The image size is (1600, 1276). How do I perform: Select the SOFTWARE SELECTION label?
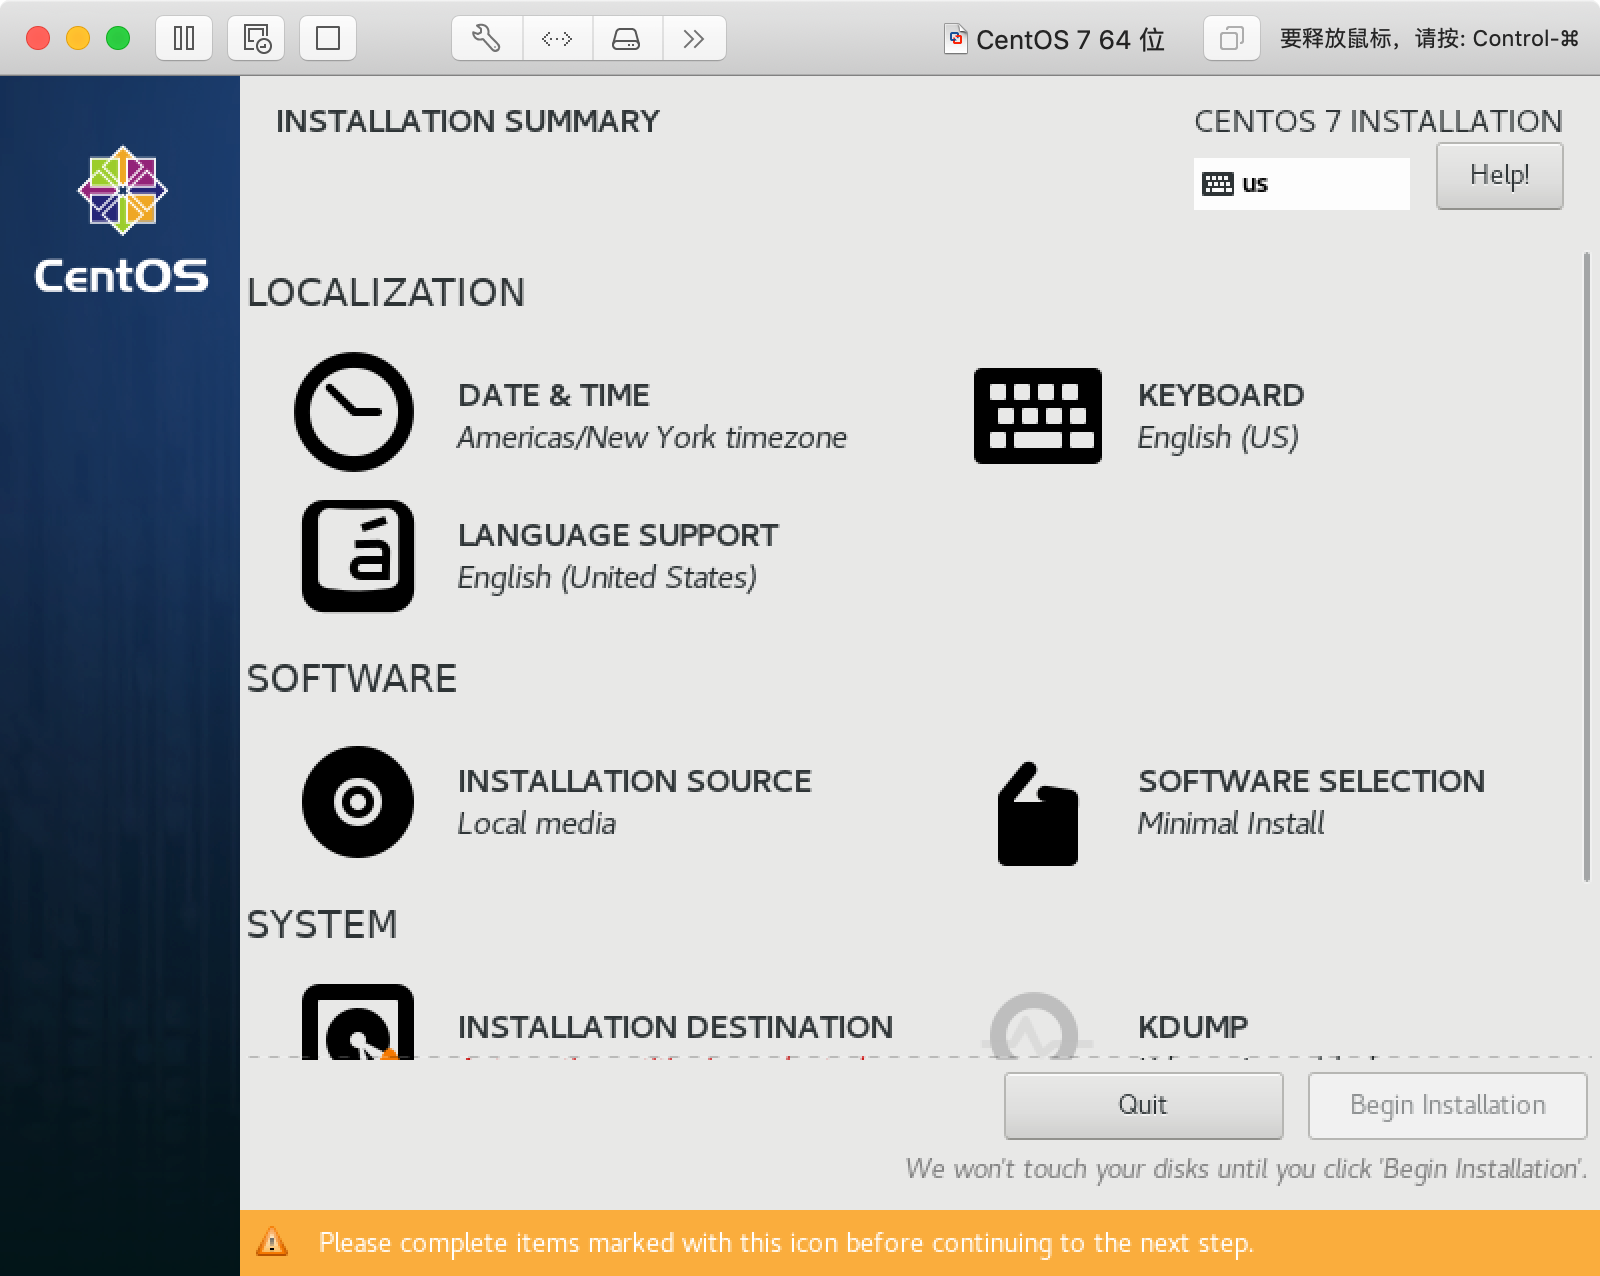1312,781
